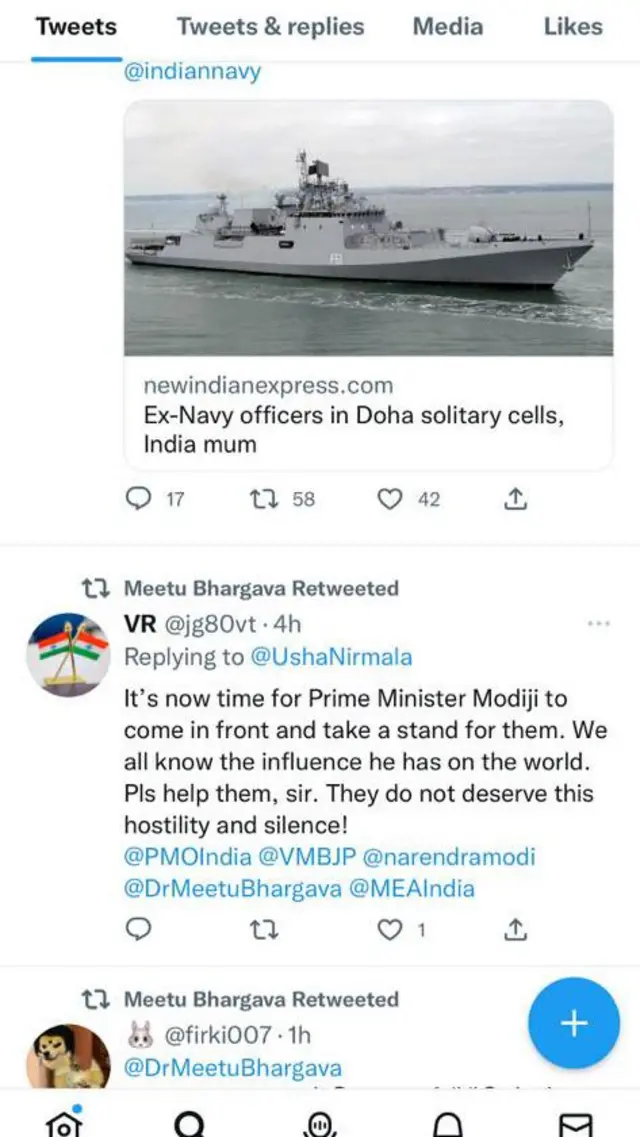Image resolution: width=640 pixels, height=1137 pixels.
Task: Open the three-dot menu on VR's tweet
Action: (598, 624)
